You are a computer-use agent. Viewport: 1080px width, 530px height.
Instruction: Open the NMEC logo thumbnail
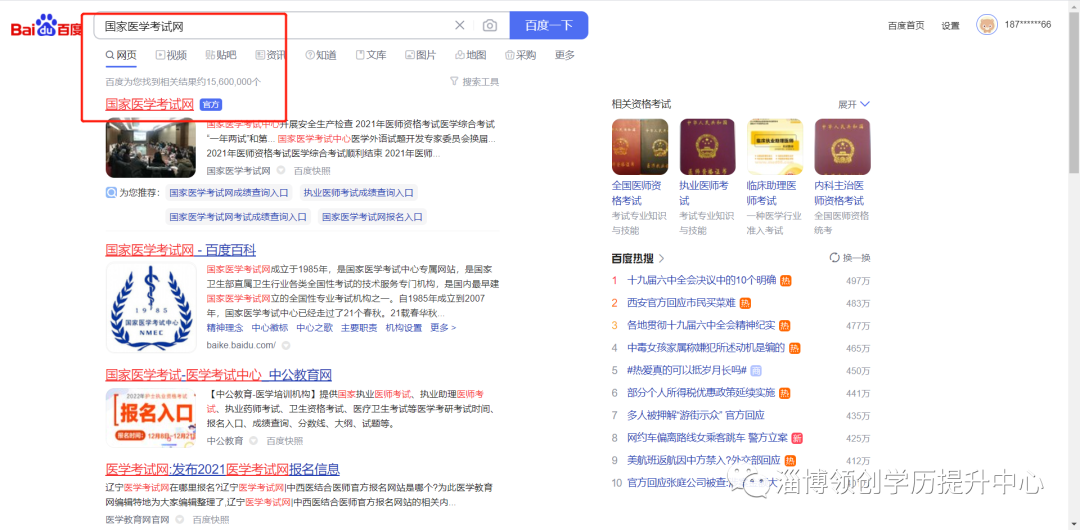click(x=152, y=307)
